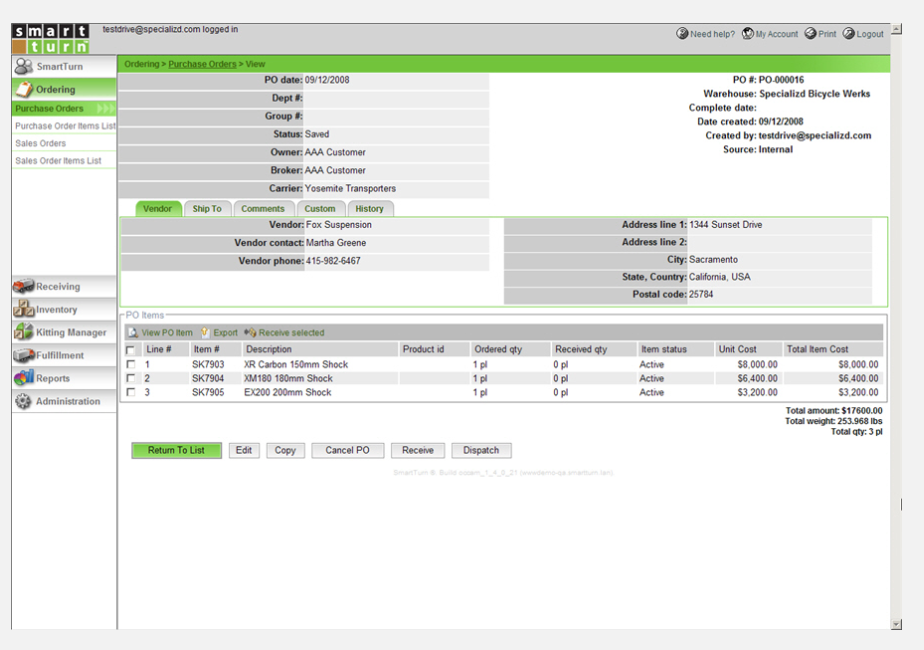This screenshot has width=924, height=650.
Task: Expand the Reports section
Action: pyautogui.click(x=64, y=378)
